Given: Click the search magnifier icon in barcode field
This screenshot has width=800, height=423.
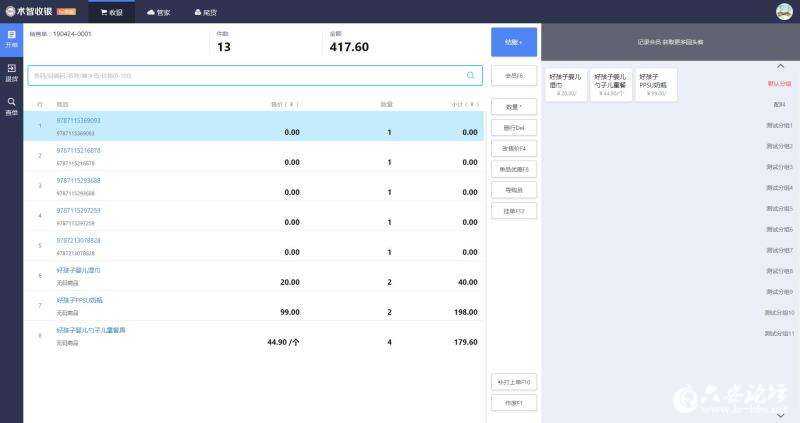Looking at the screenshot, I should (470, 75).
